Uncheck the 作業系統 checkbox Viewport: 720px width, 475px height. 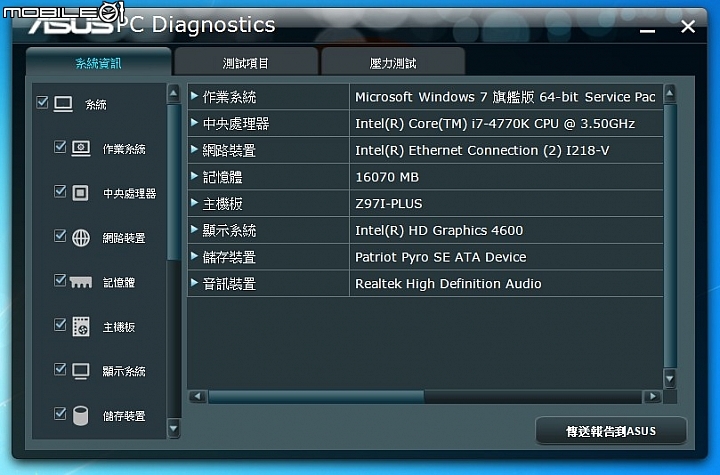pyautogui.click(x=60, y=146)
